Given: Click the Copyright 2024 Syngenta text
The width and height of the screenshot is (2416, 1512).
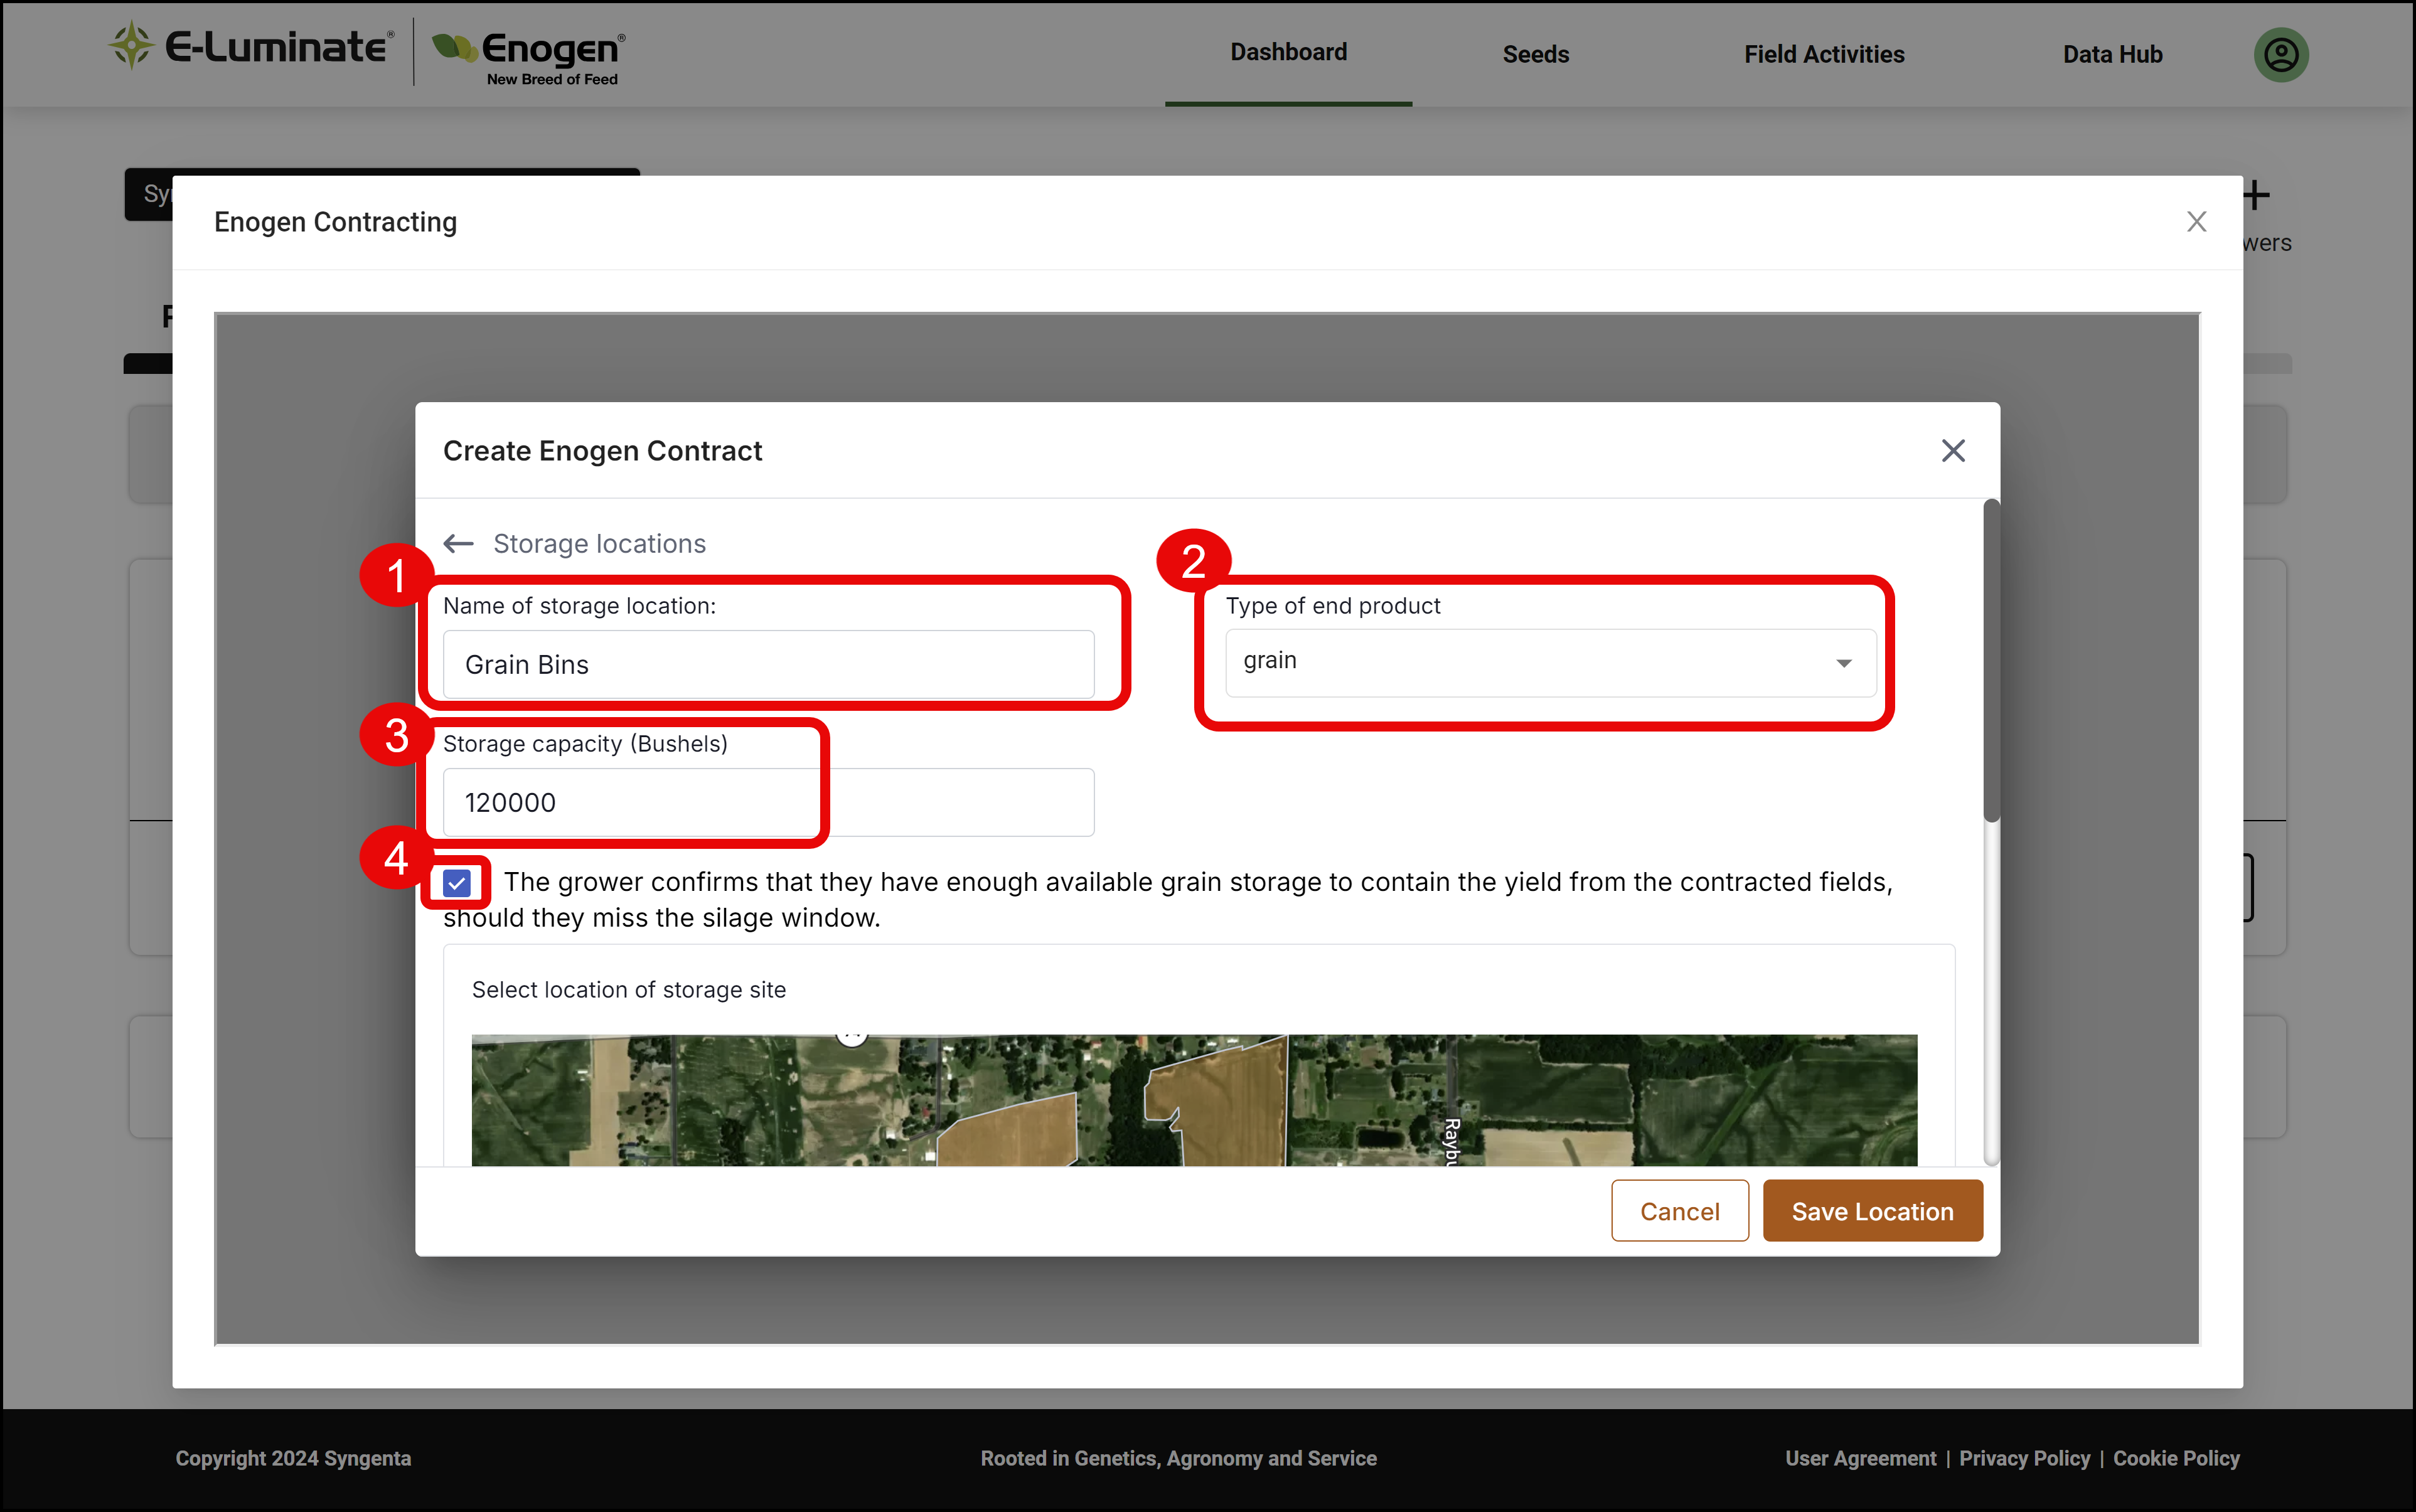Looking at the screenshot, I should pos(293,1458).
